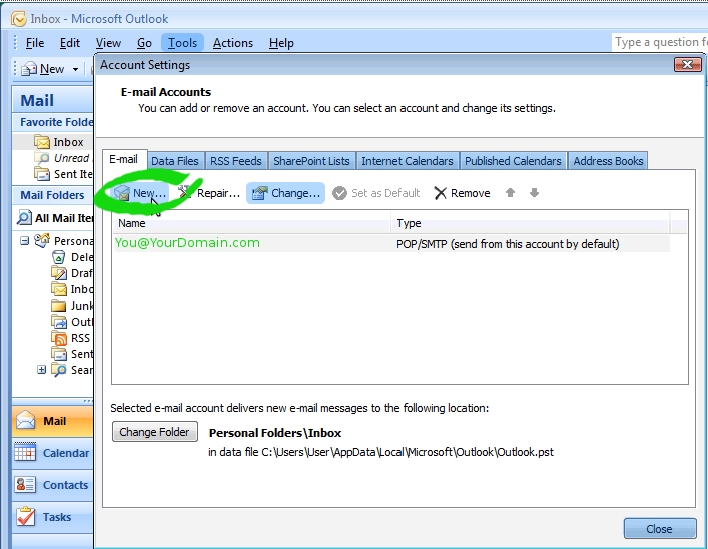Open the Tools menu

182,43
